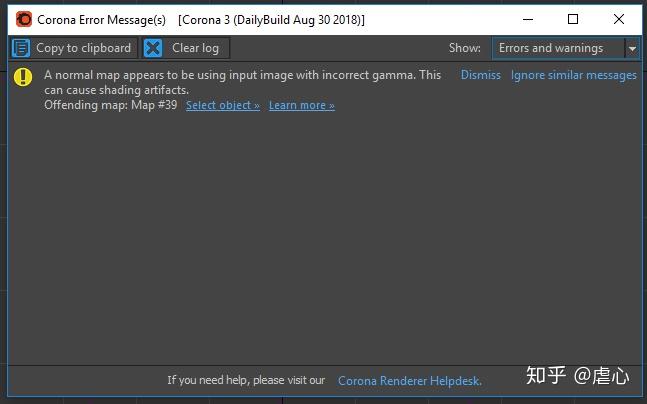This screenshot has height=404, width=647.
Task: Expand the Show filter dropdown arrow
Action: point(632,49)
